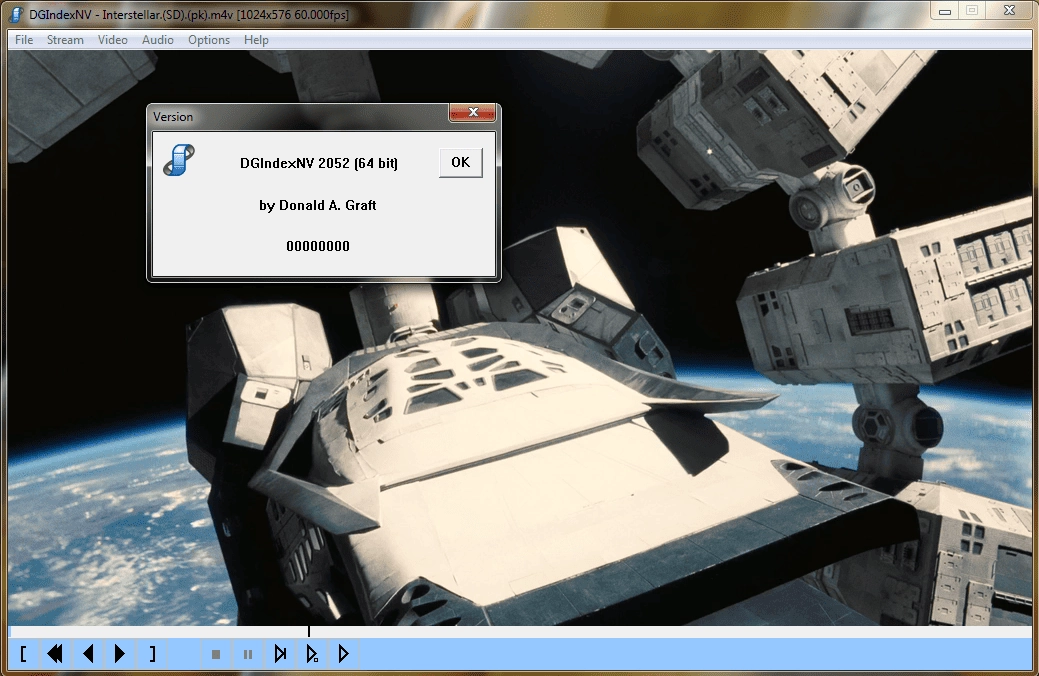
Task: Click the "DGIndexNV 2052 (64 bit)" text
Action: (319, 163)
